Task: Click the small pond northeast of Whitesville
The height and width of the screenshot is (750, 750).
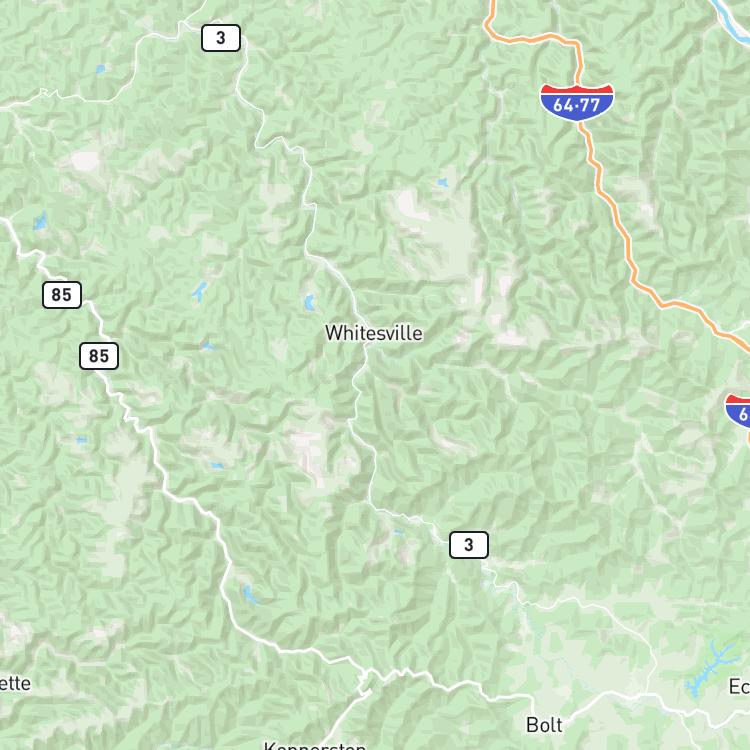Action: pos(442,182)
